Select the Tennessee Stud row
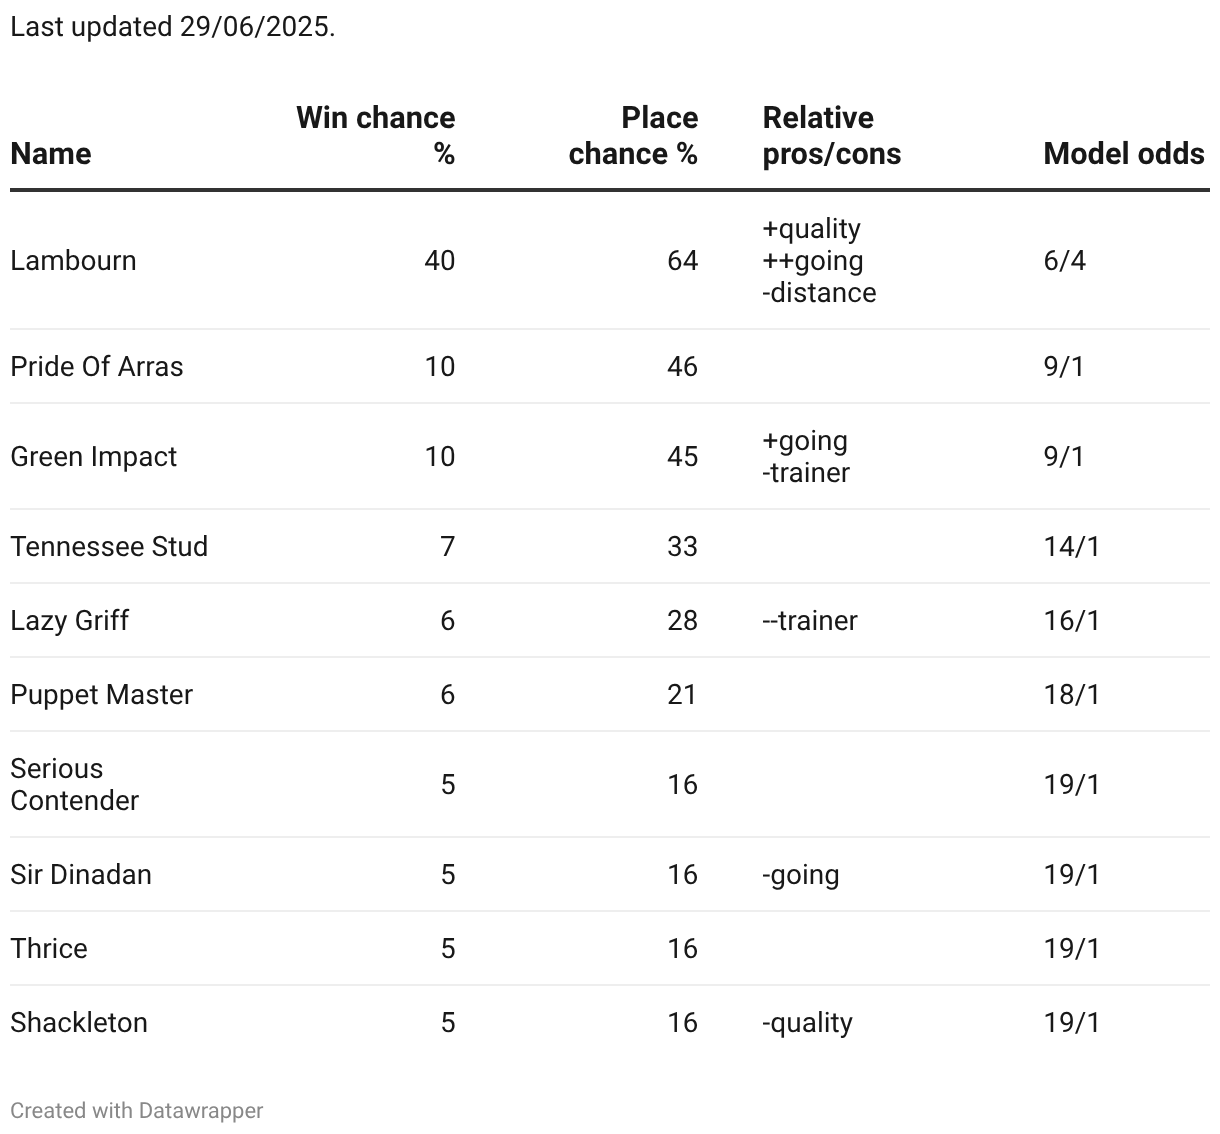The height and width of the screenshot is (1134, 1220). click(x=109, y=547)
